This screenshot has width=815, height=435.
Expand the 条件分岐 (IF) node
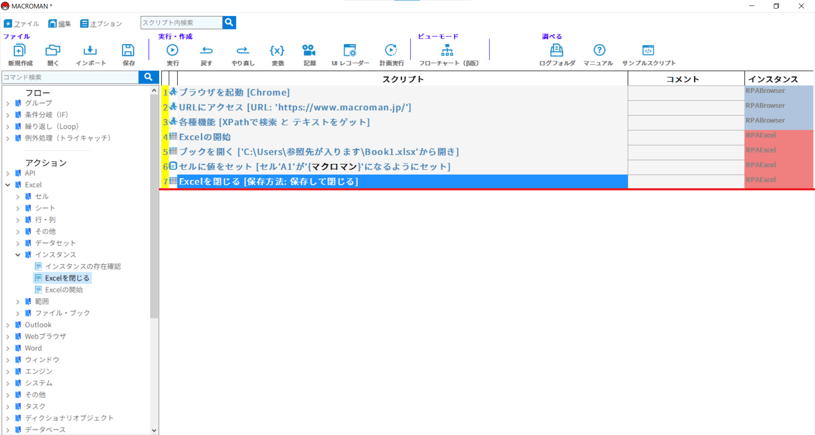coord(8,115)
